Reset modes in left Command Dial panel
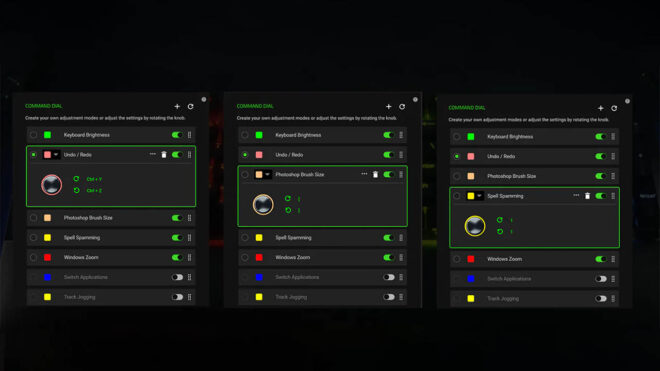Image resolution: width=660 pixels, height=371 pixels. click(x=191, y=107)
